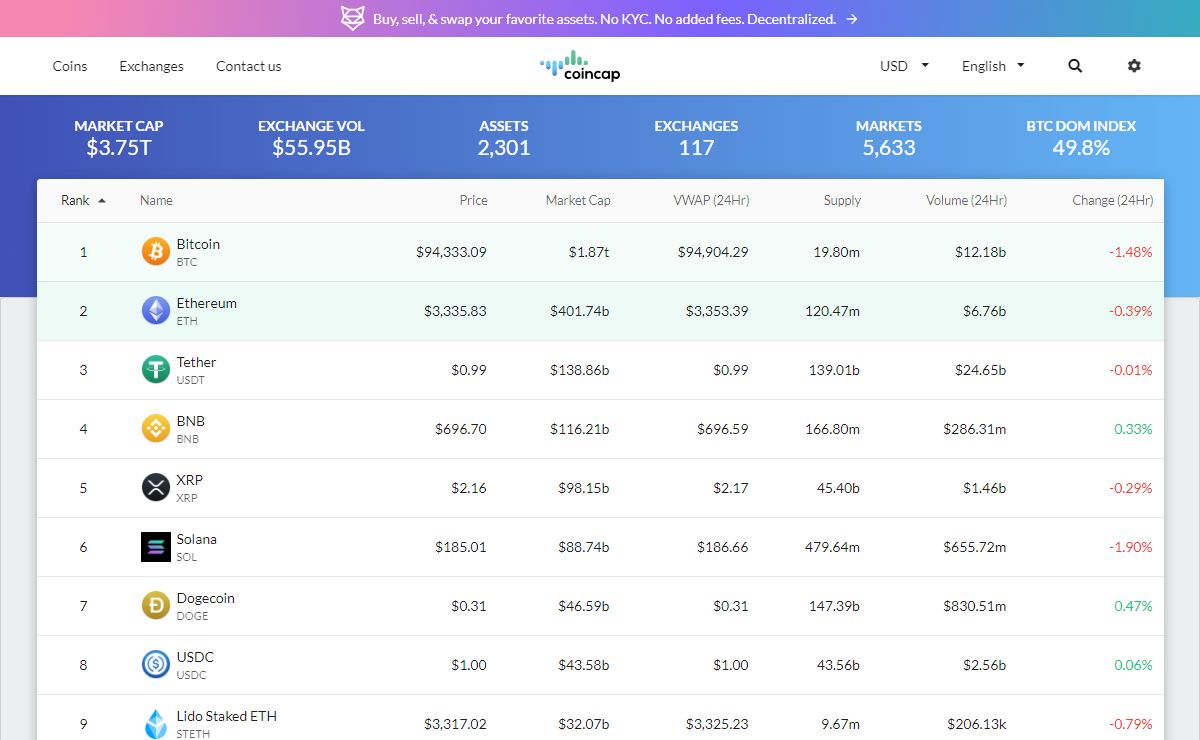Click the Solana coin icon

pos(155,547)
